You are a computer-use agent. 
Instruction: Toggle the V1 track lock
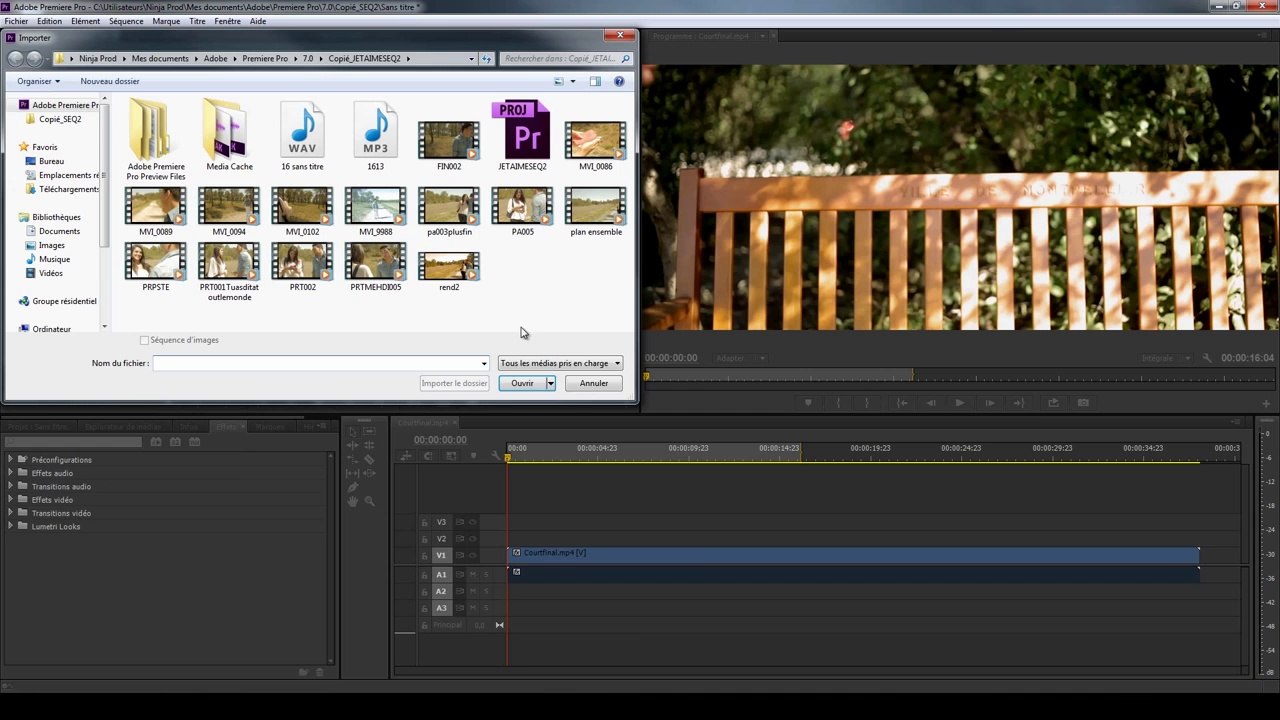pyautogui.click(x=424, y=555)
